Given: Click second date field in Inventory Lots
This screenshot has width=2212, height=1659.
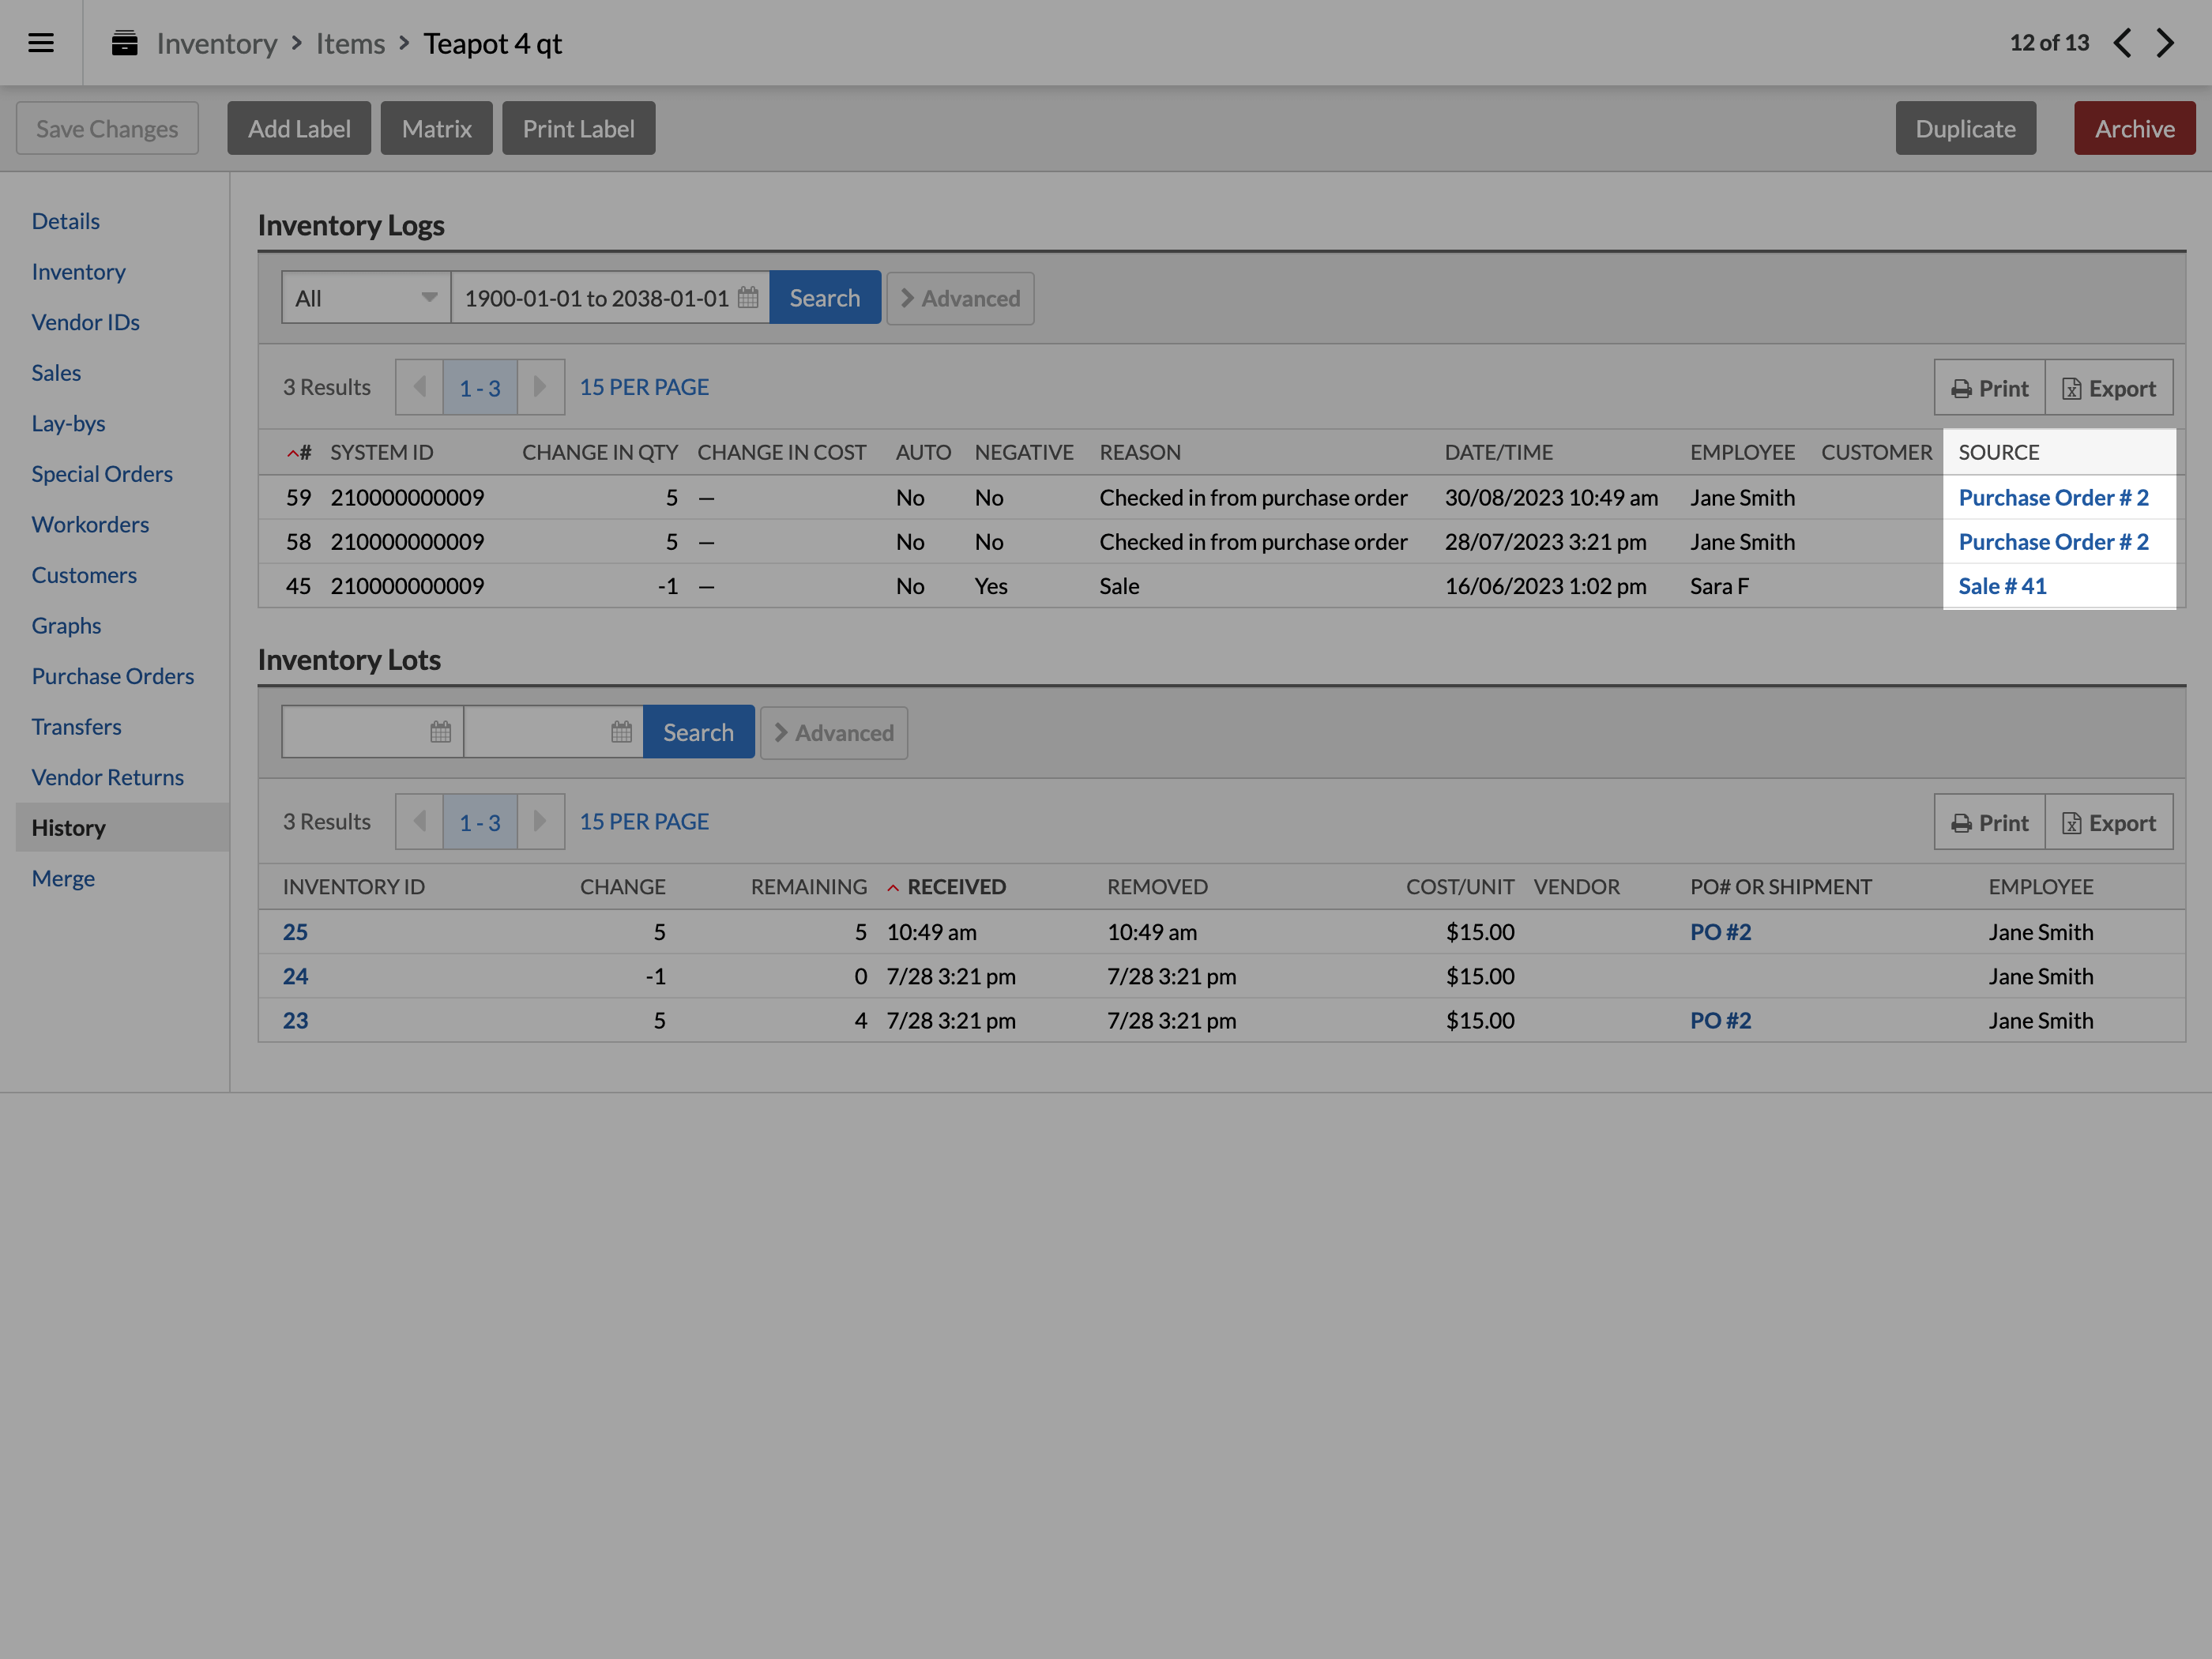Looking at the screenshot, I should [553, 732].
